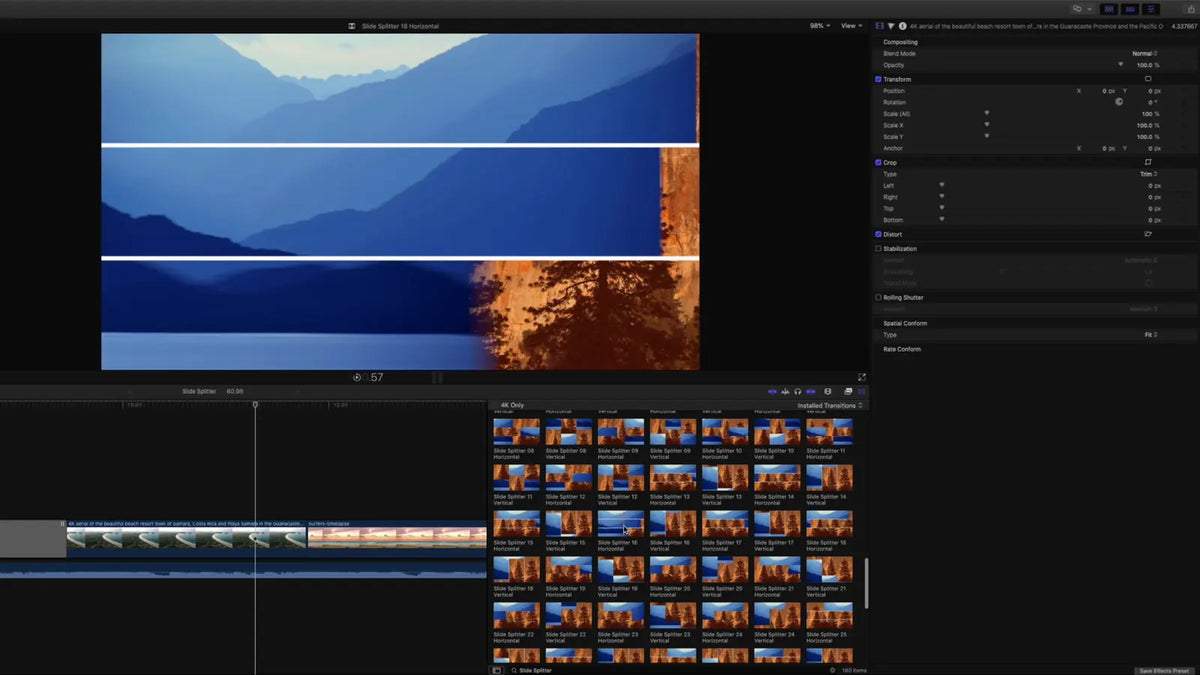Image resolution: width=1200 pixels, height=675 pixels.
Task: Click the transitions browser scrollbar
Action: [x=866, y=583]
